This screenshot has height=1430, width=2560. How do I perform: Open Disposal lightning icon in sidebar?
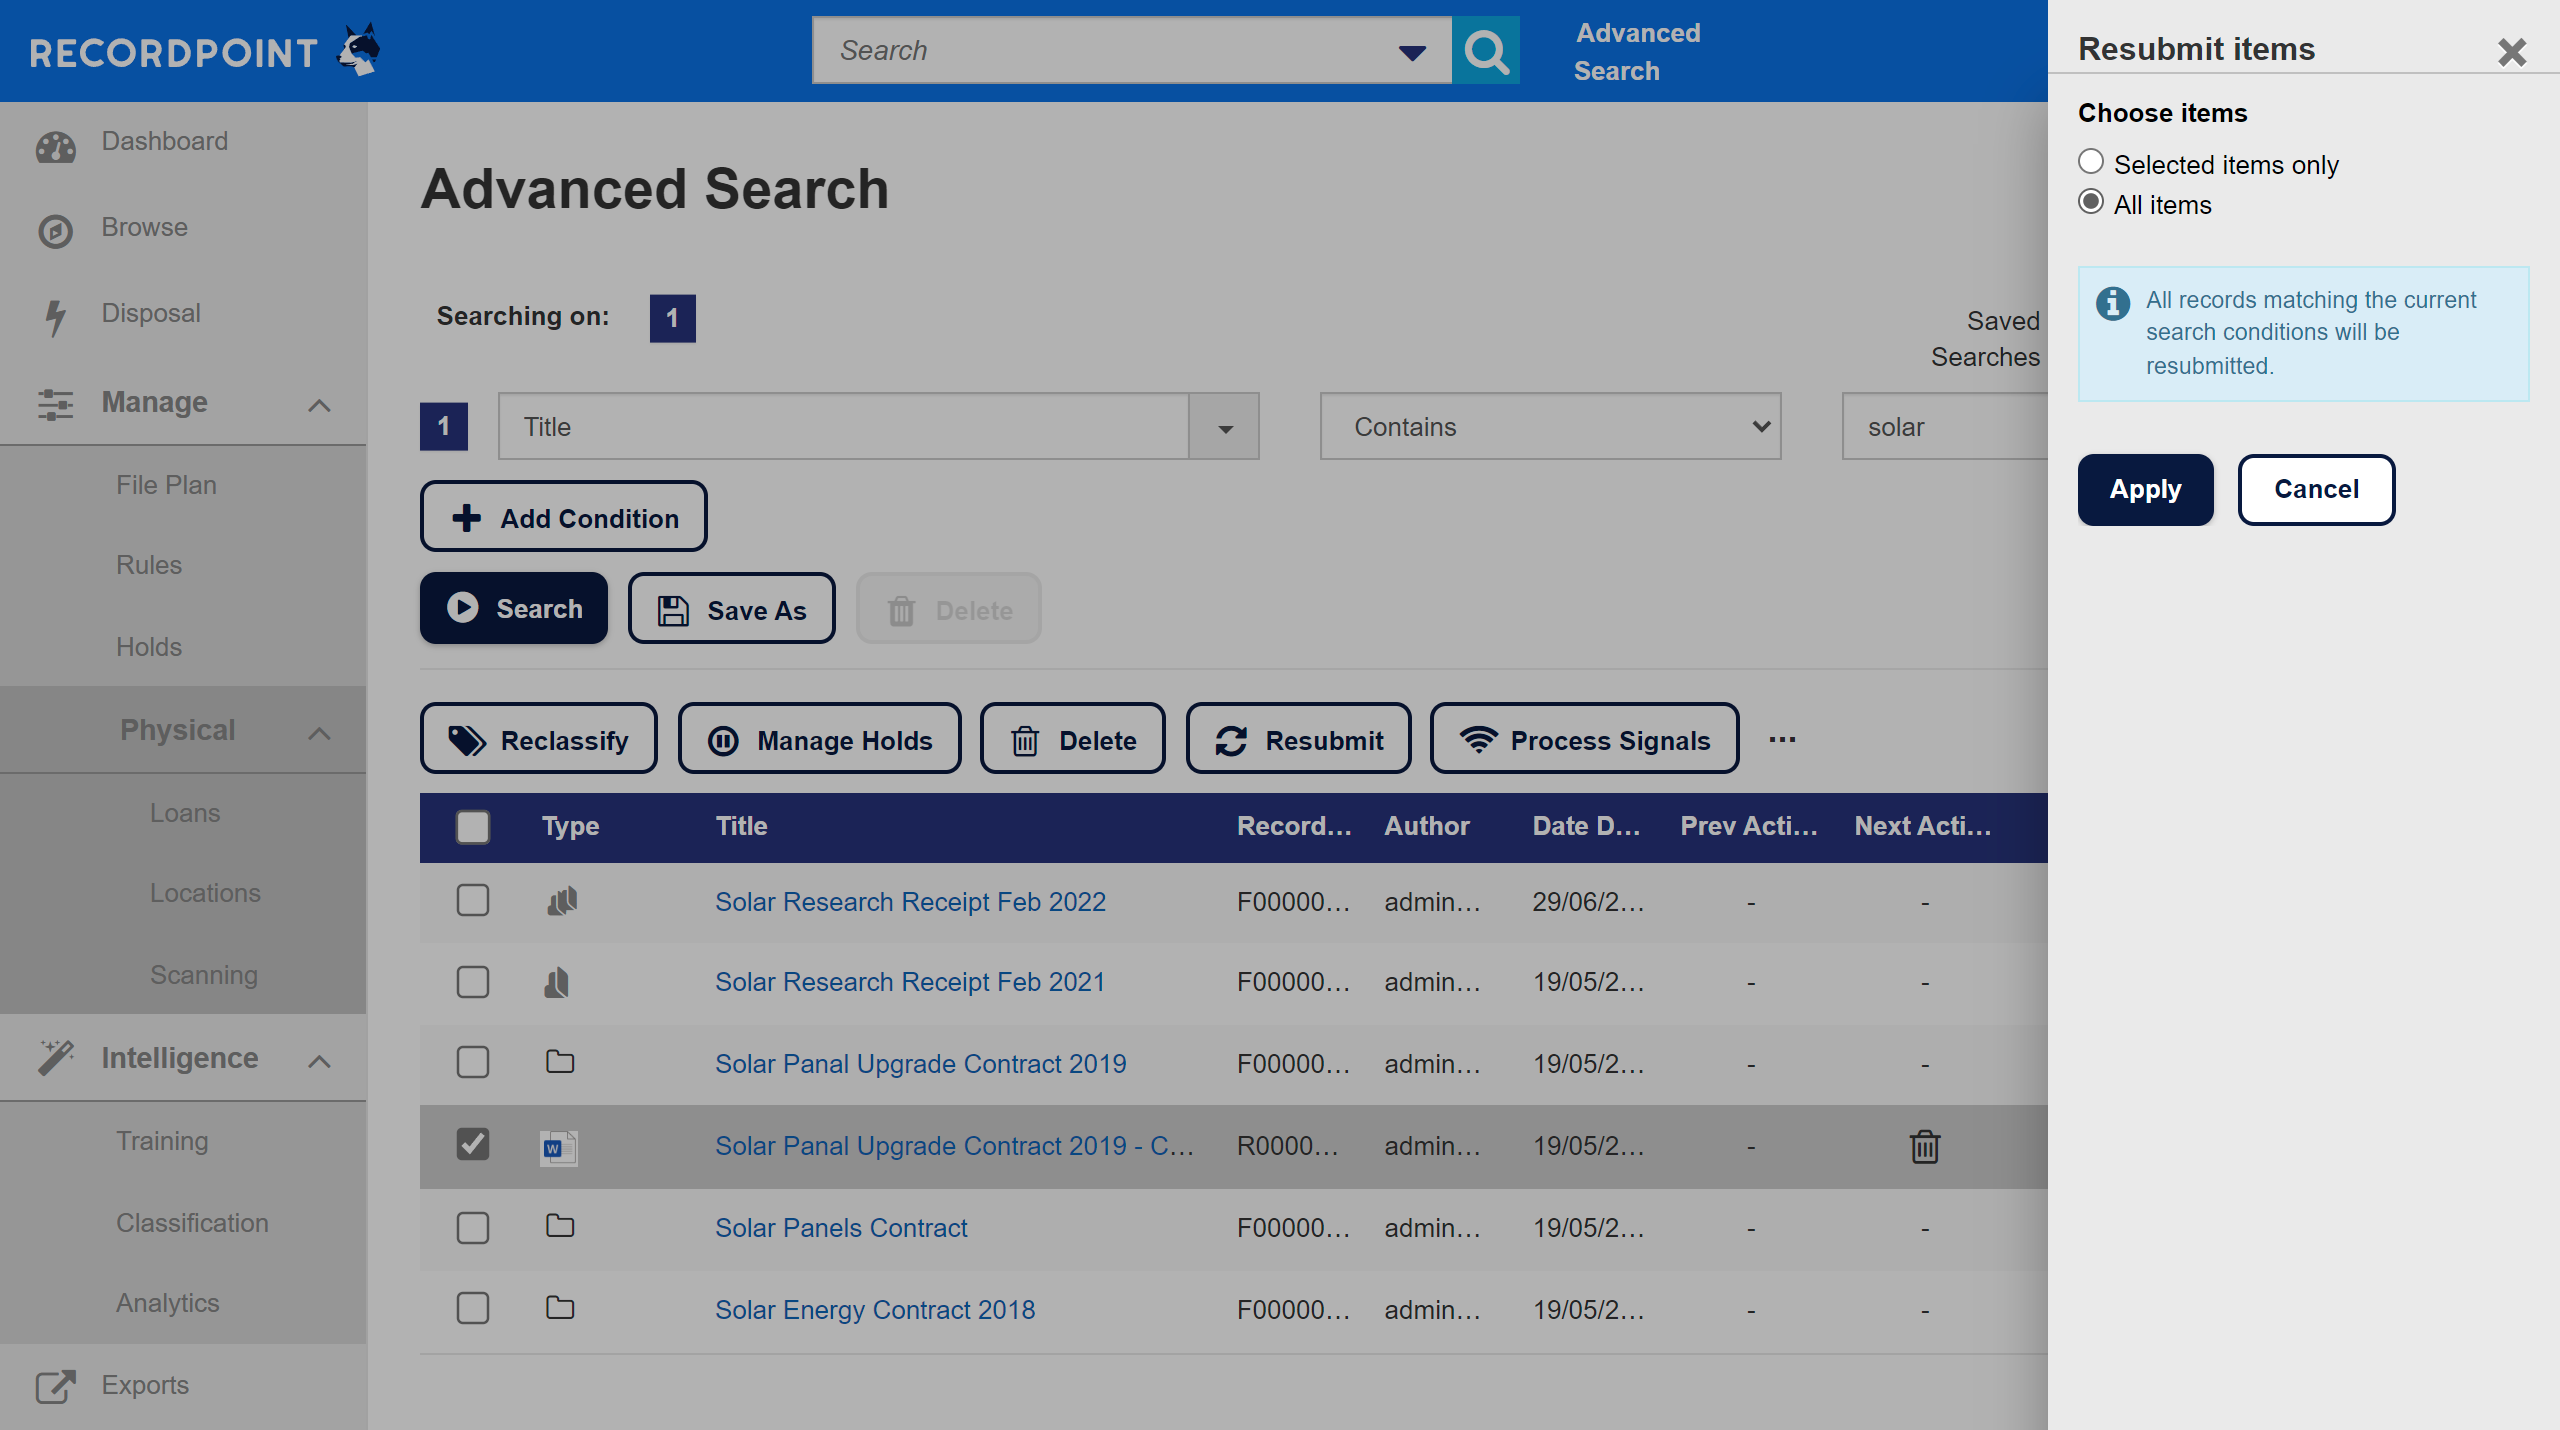click(x=55, y=317)
